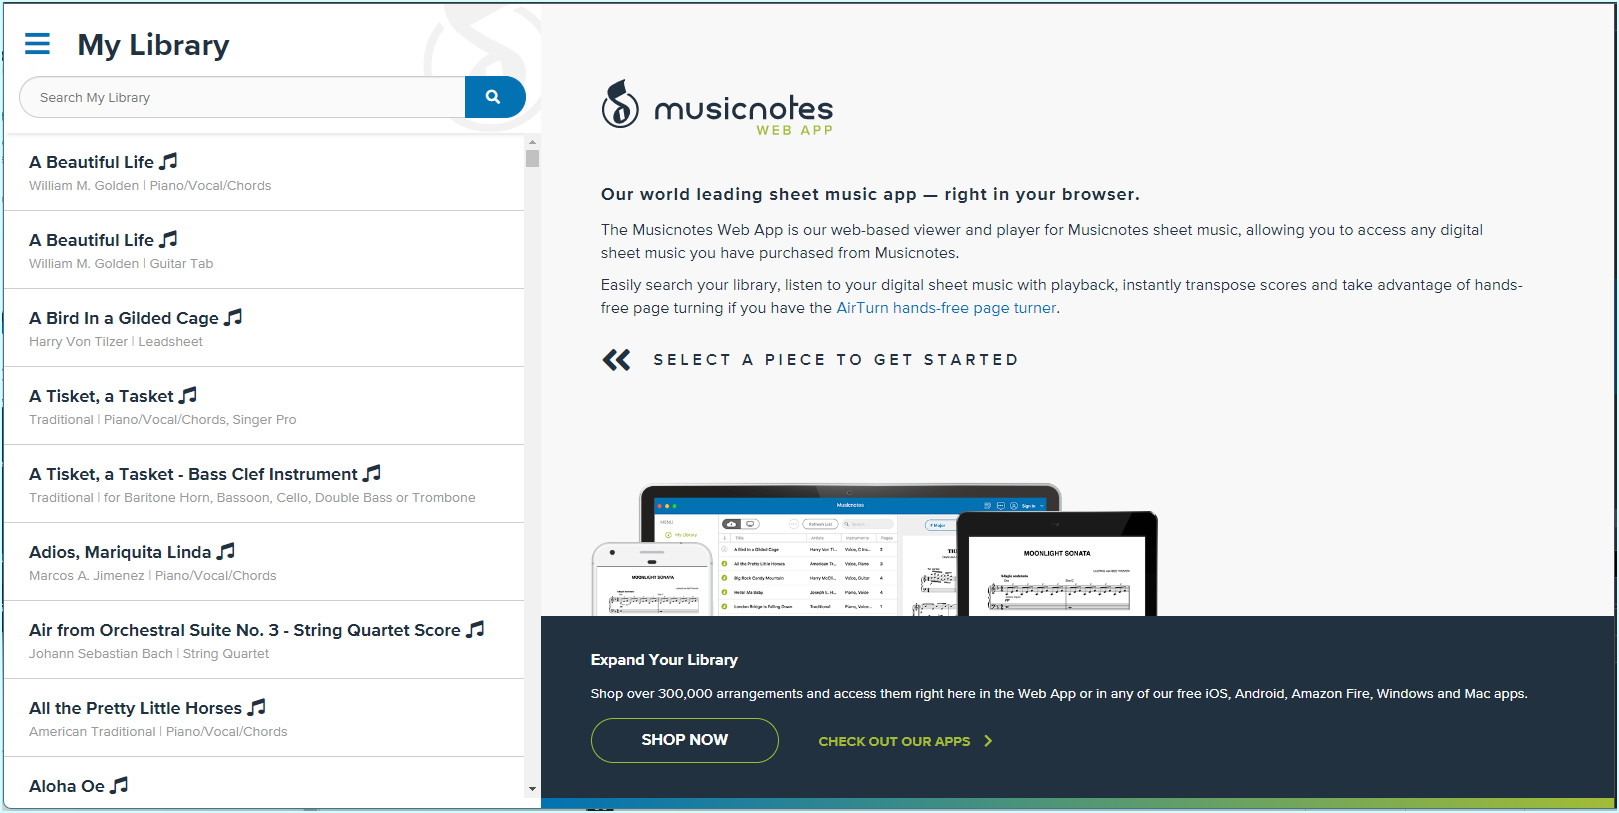Select A Bird In a Gilded Cage
1619x813 pixels.
[264, 328]
